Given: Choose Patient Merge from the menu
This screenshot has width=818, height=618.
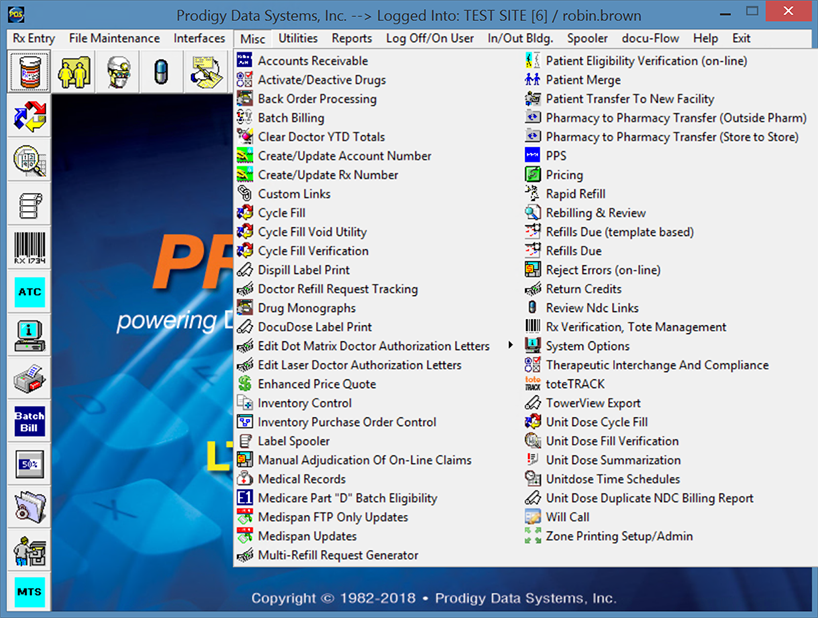Looking at the screenshot, I should click(x=583, y=80).
